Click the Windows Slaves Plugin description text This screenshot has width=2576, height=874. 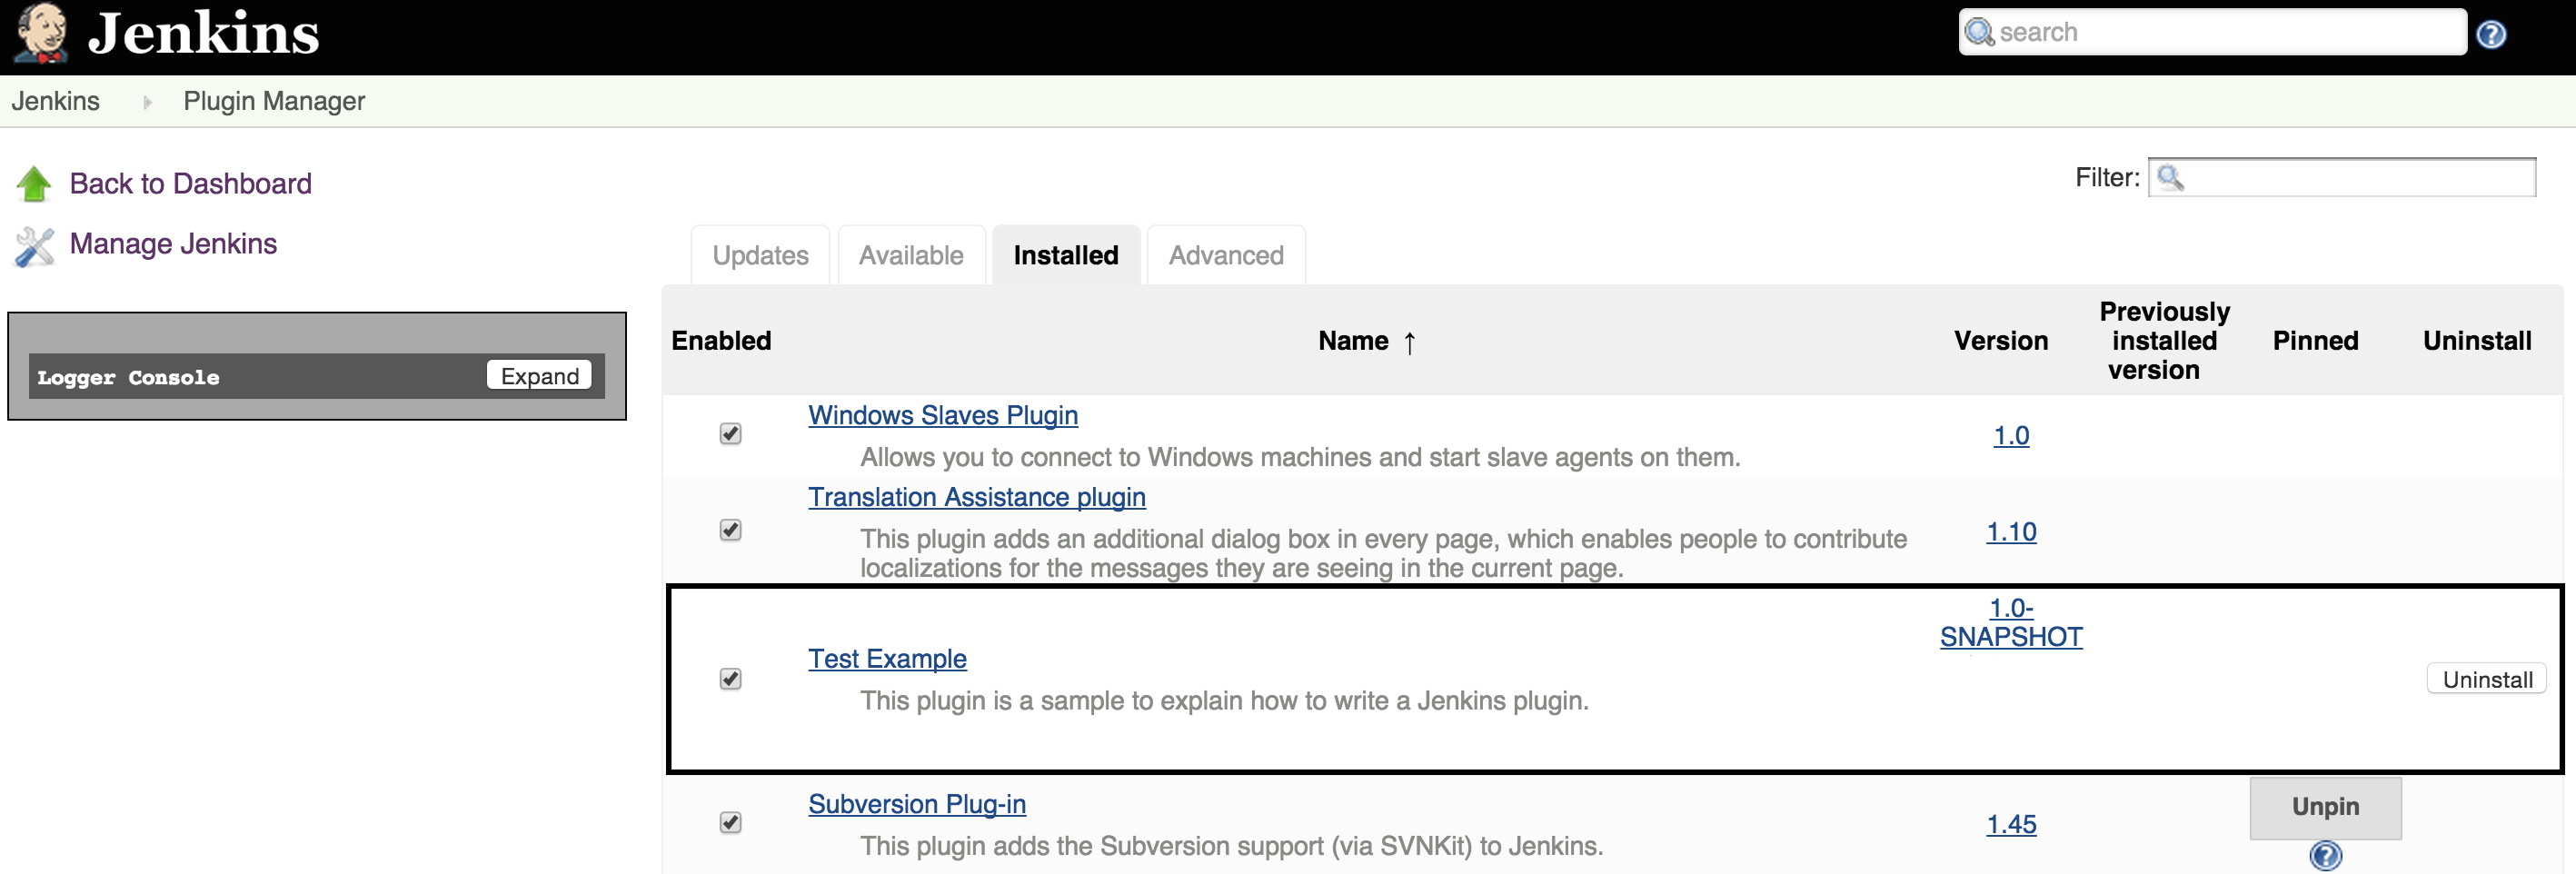[1300, 458]
